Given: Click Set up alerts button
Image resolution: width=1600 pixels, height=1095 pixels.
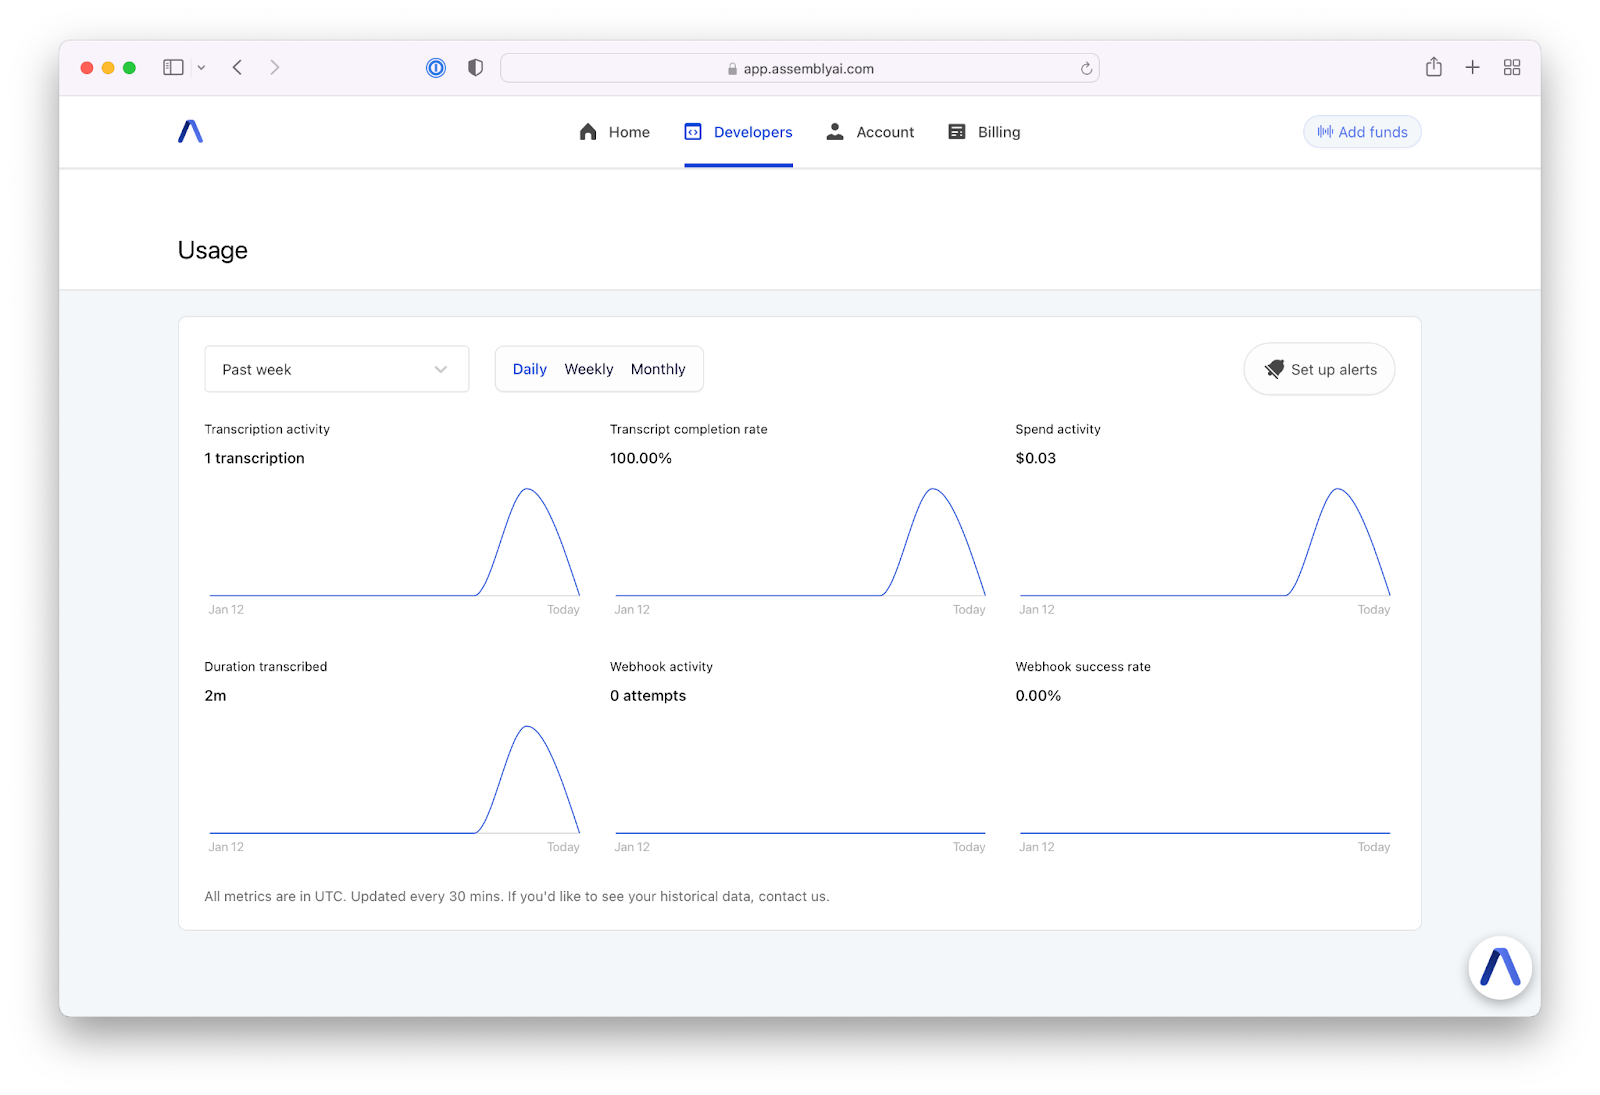Looking at the screenshot, I should click(x=1319, y=369).
